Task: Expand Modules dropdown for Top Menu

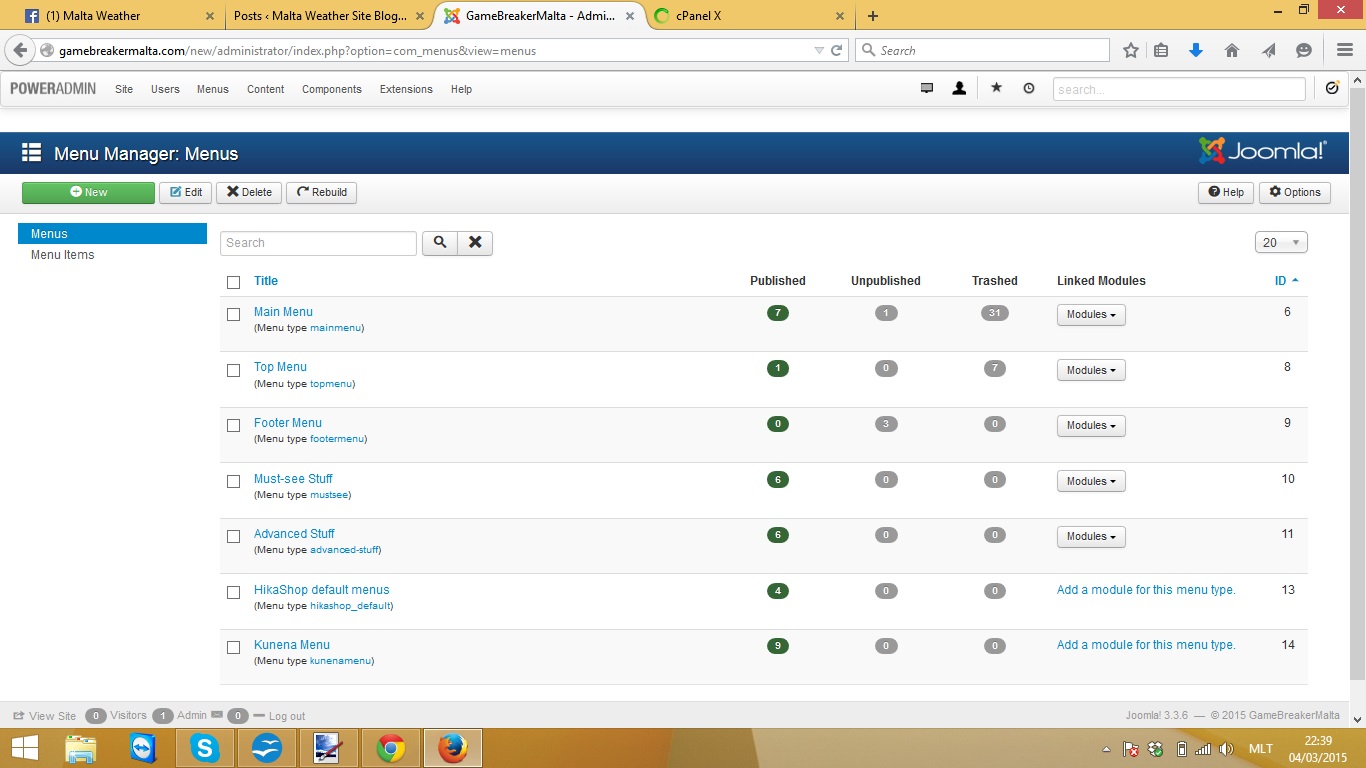Action: coord(1091,370)
